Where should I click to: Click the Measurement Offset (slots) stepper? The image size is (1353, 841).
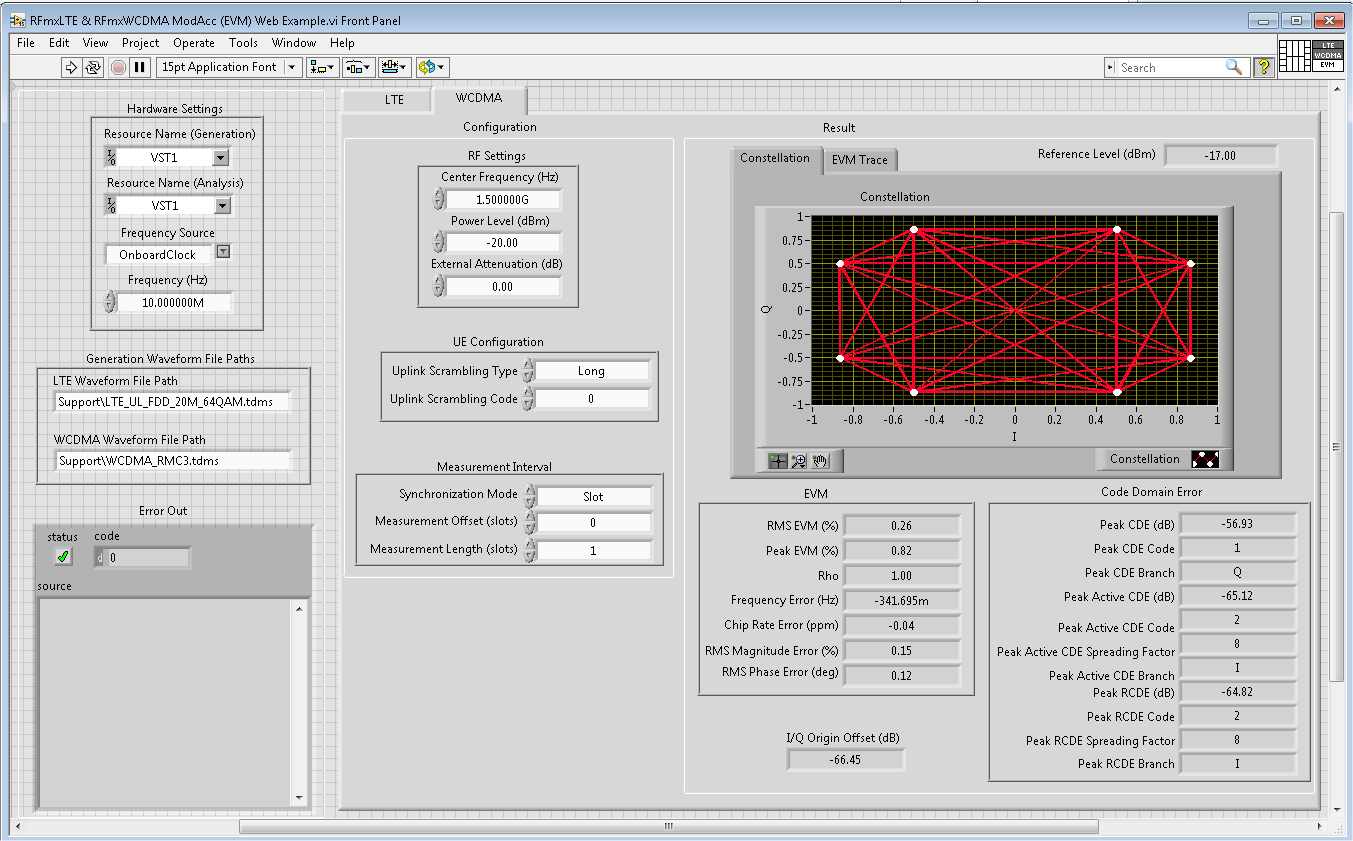coord(530,523)
